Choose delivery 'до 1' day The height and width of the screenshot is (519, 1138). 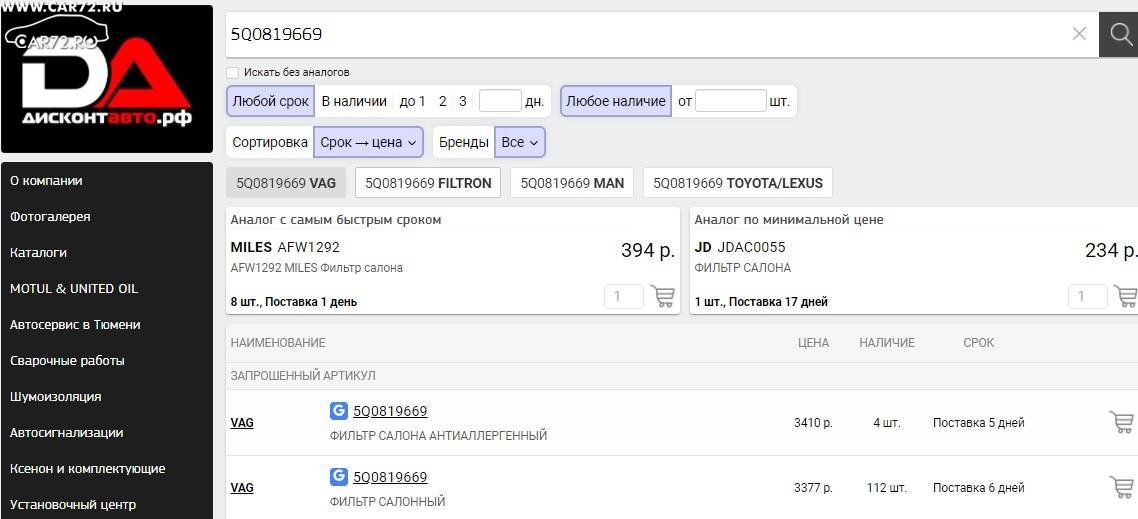(412, 101)
